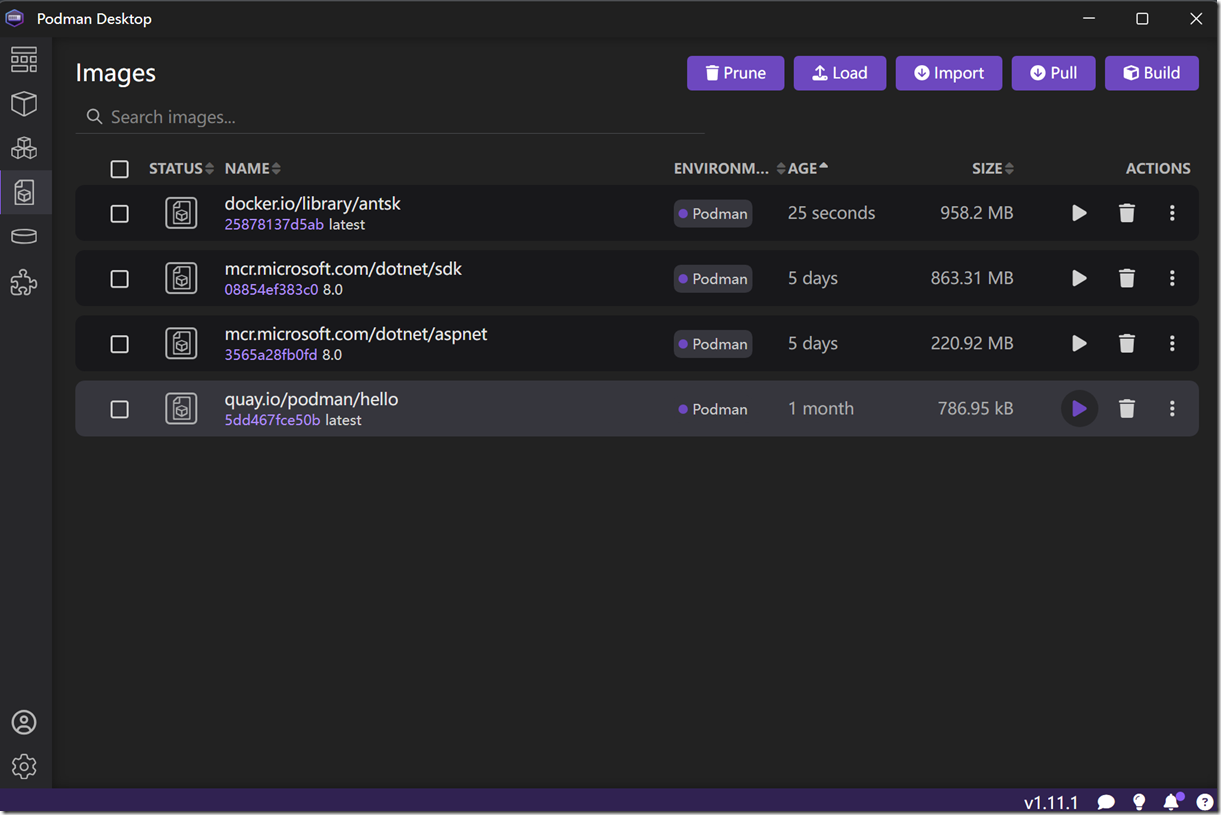This screenshot has height=815, width=1221.
Task: Run the mcr.microsoft.com/dotnet/sdk image
Action: pyautogui.click(x=1079, y=278)
